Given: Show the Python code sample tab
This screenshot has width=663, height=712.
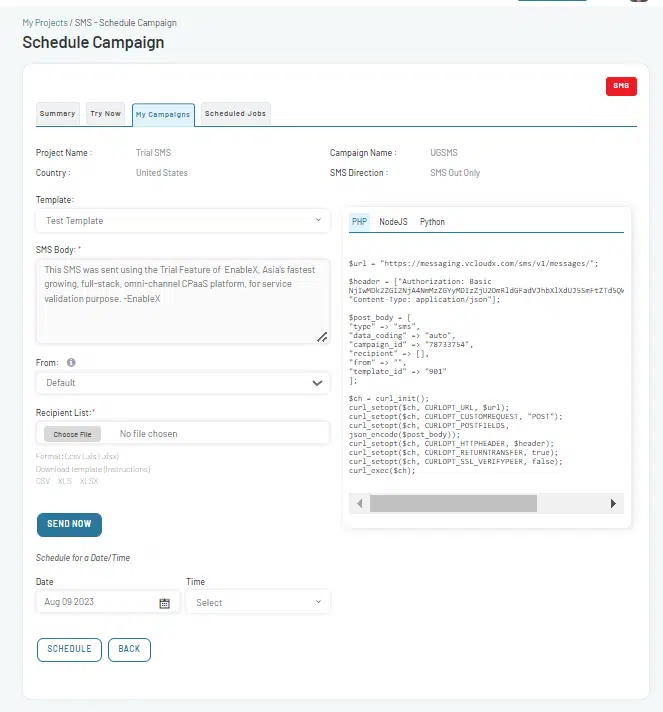Looking at the screenshot, I should point(432,222).
